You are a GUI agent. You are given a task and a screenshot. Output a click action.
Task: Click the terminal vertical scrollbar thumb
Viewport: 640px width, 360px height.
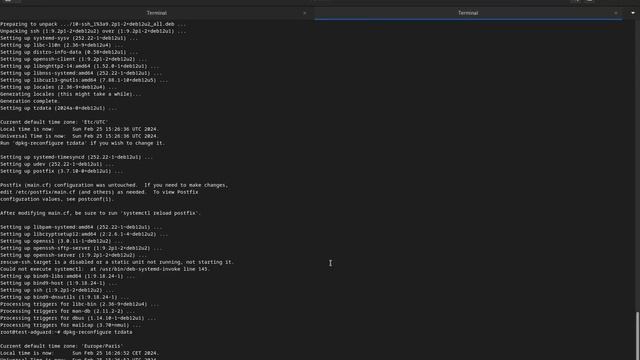click(x=638, y=336)
